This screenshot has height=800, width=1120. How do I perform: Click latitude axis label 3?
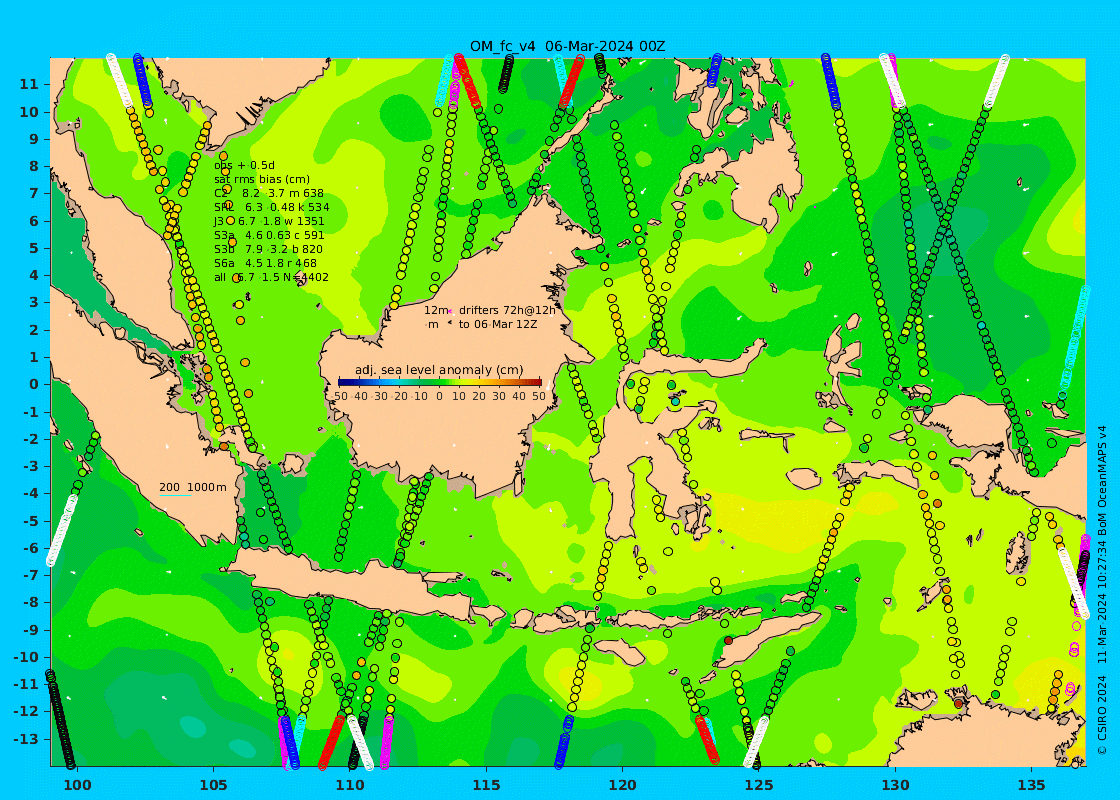tap(34, 302)
